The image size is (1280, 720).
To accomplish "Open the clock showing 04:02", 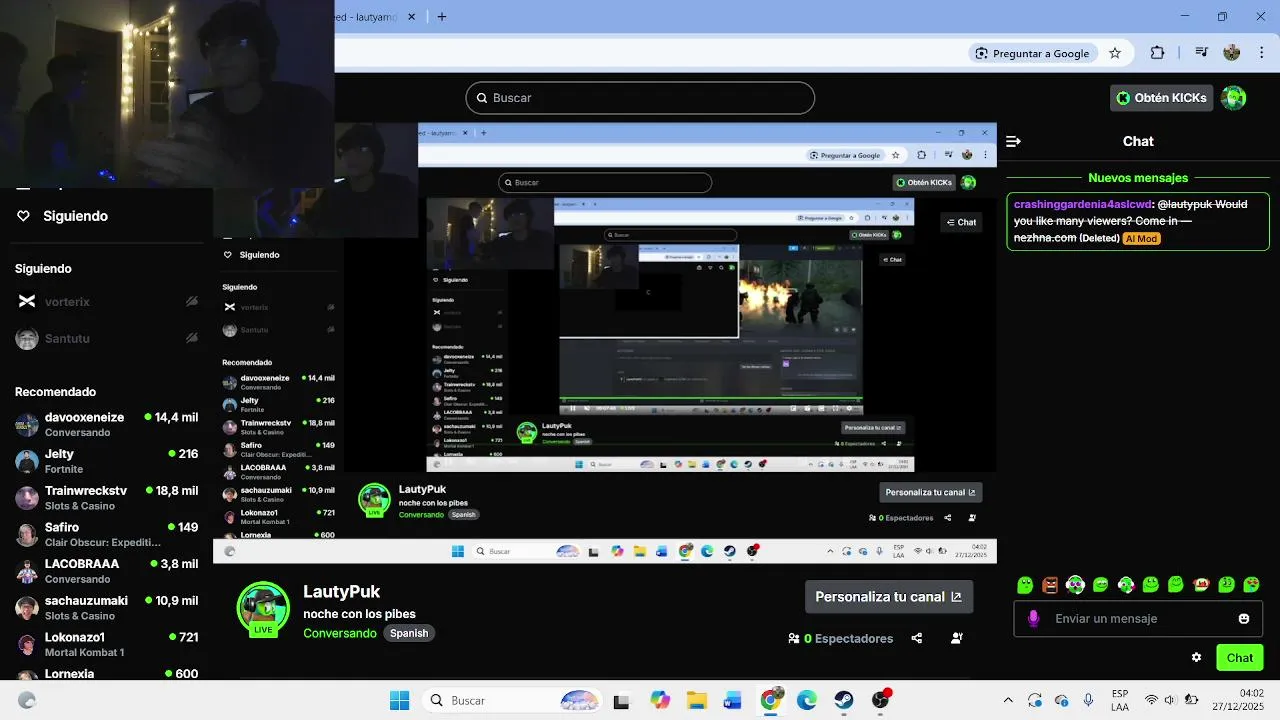I will 1238,701.
